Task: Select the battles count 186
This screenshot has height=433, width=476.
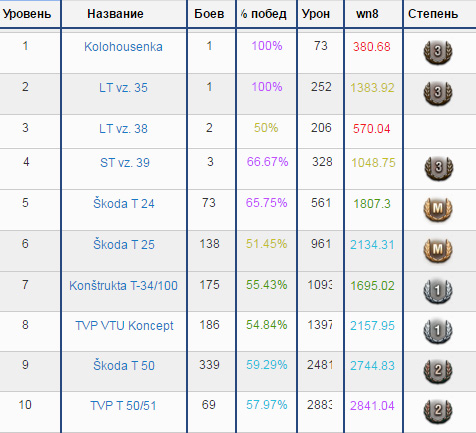Action: pos(209,325)
